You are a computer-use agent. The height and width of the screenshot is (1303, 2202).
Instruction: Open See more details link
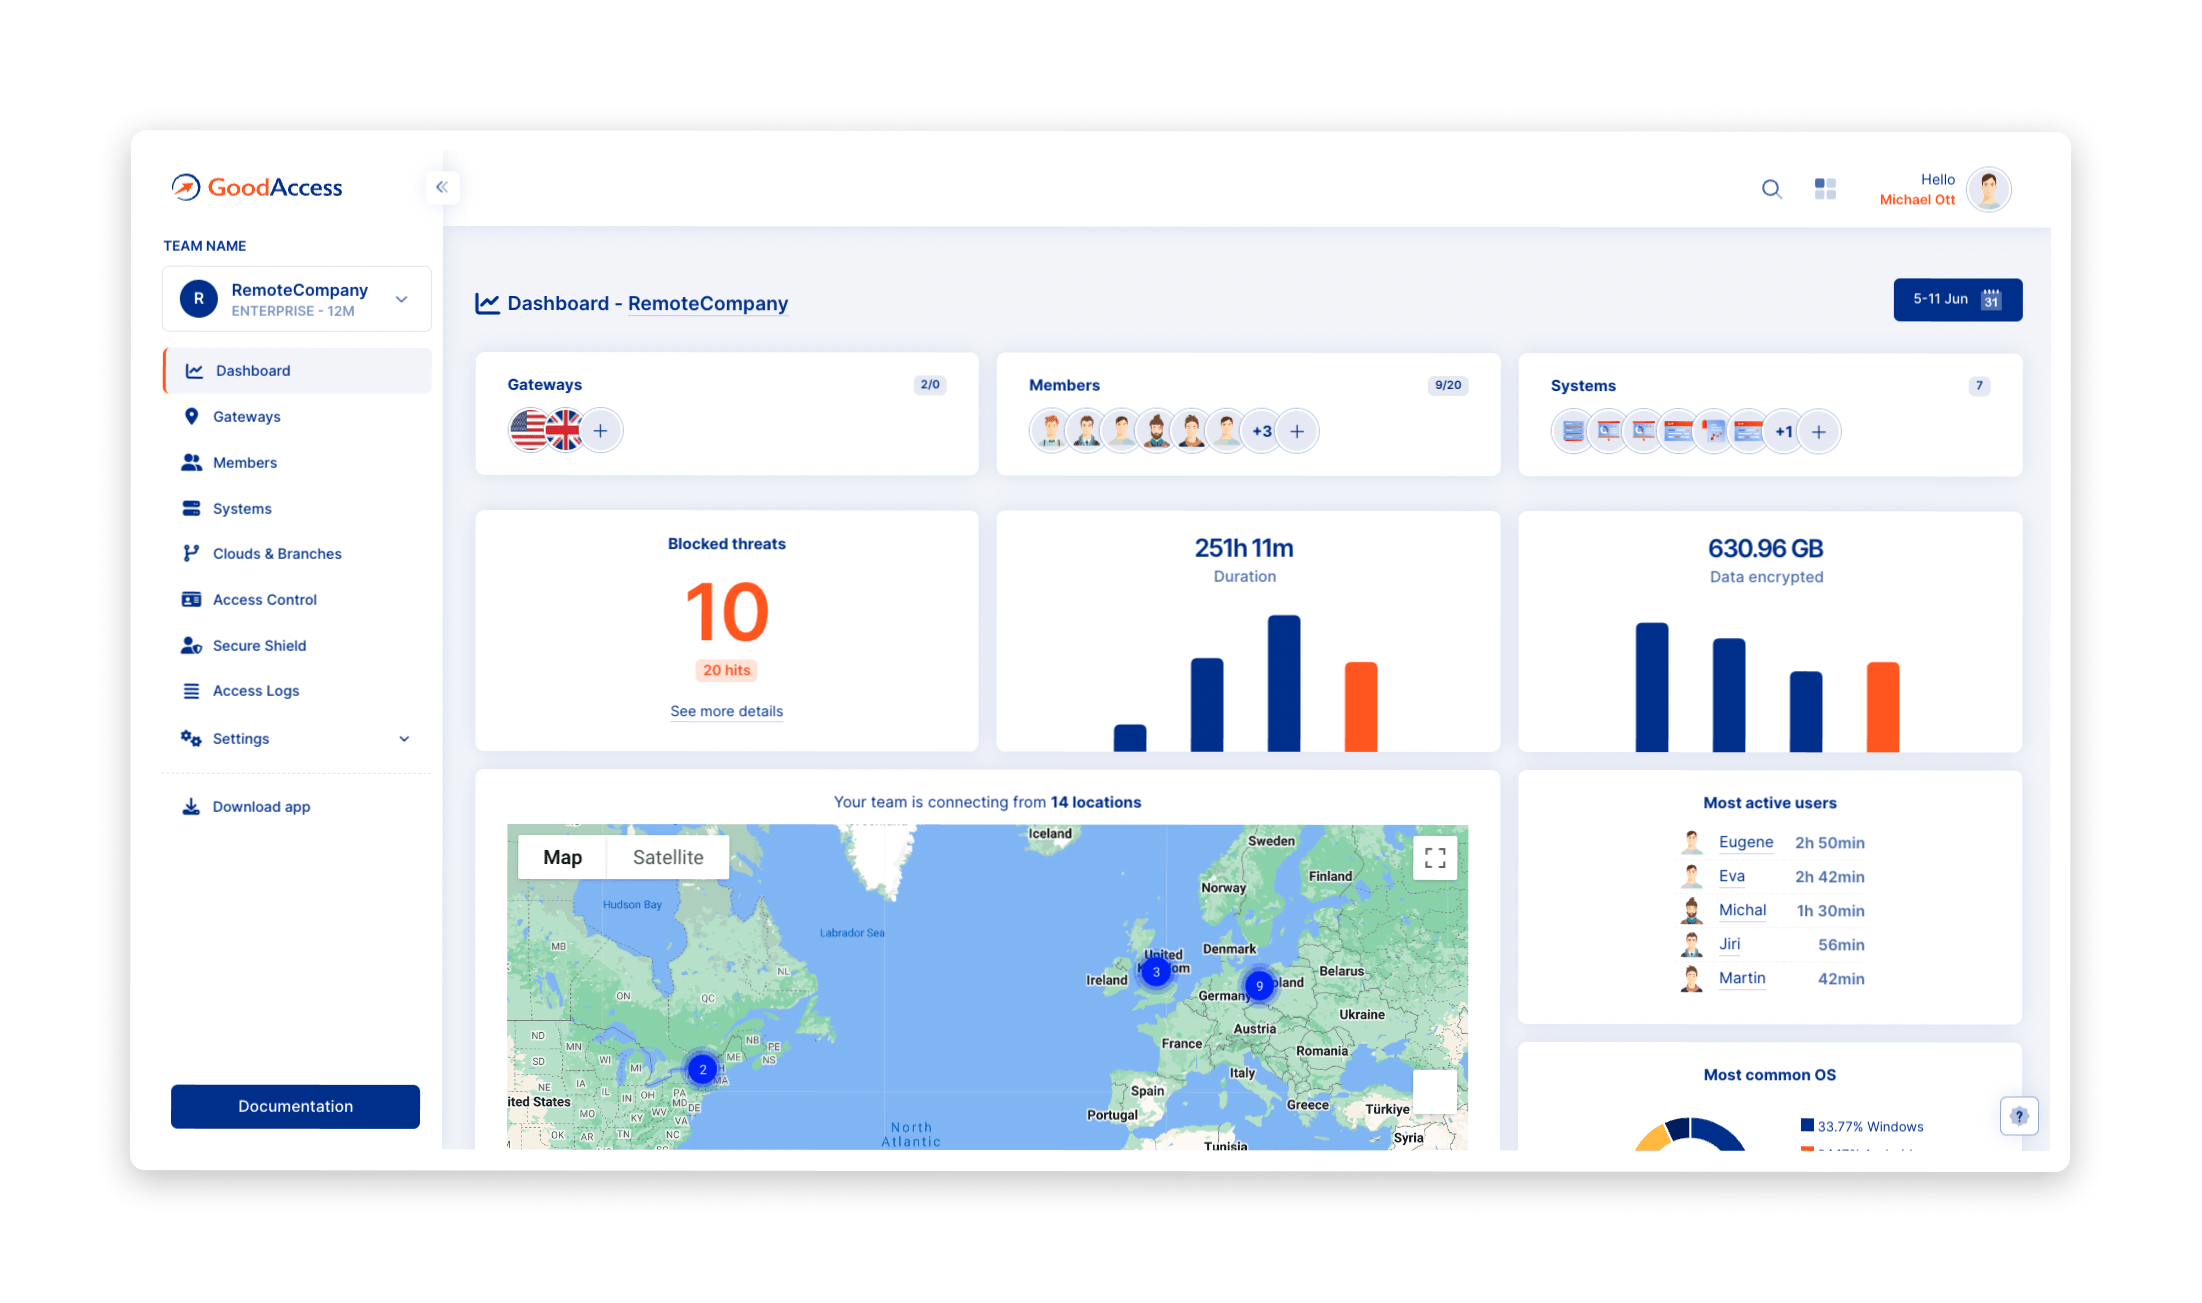coord(726,711)
